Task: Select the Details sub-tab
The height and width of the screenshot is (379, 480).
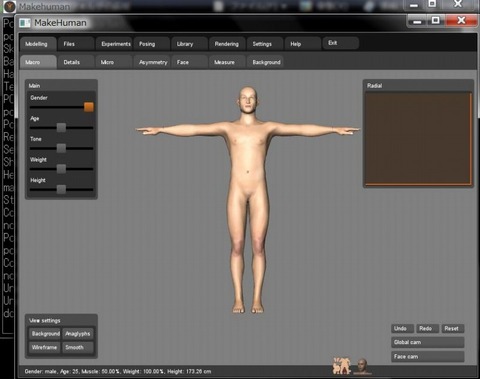Action: click(76, 62)
